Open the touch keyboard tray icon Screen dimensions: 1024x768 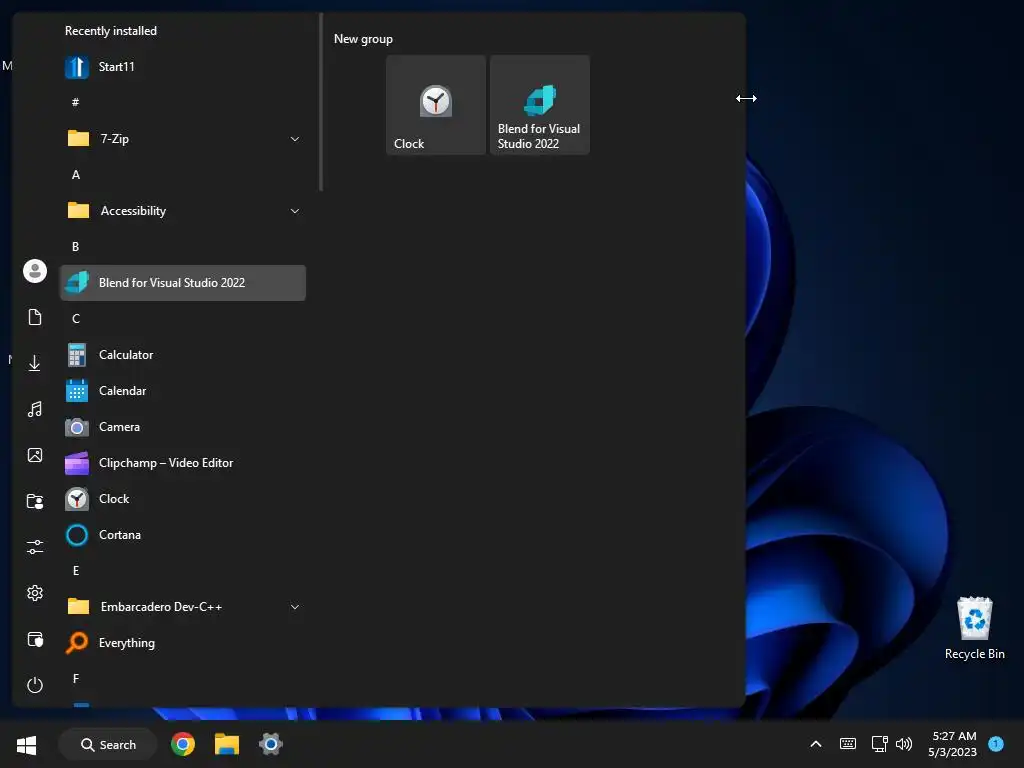pos(848,744)
